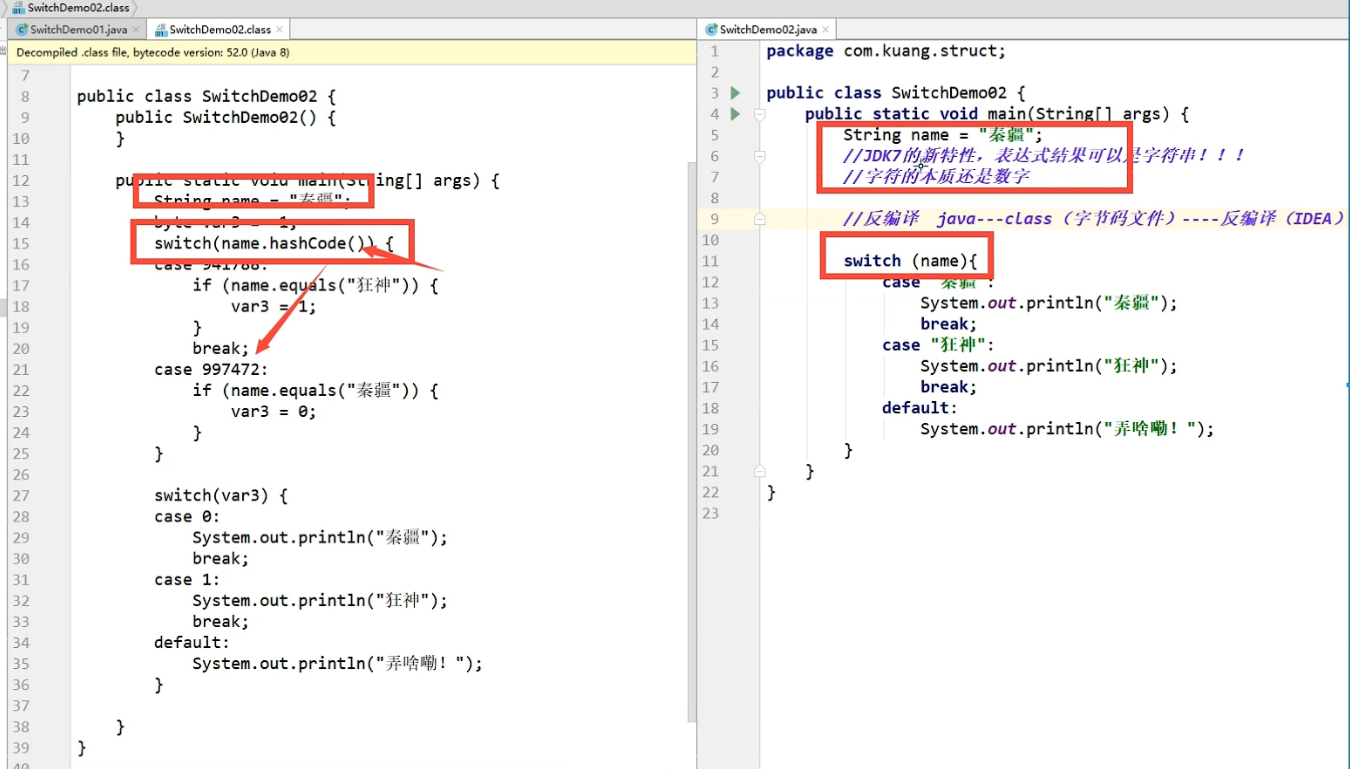Activate the SwitchDemo02.java tab on the right
The height and width of the screenshot is (769, 1350).
tap(767, 30)
